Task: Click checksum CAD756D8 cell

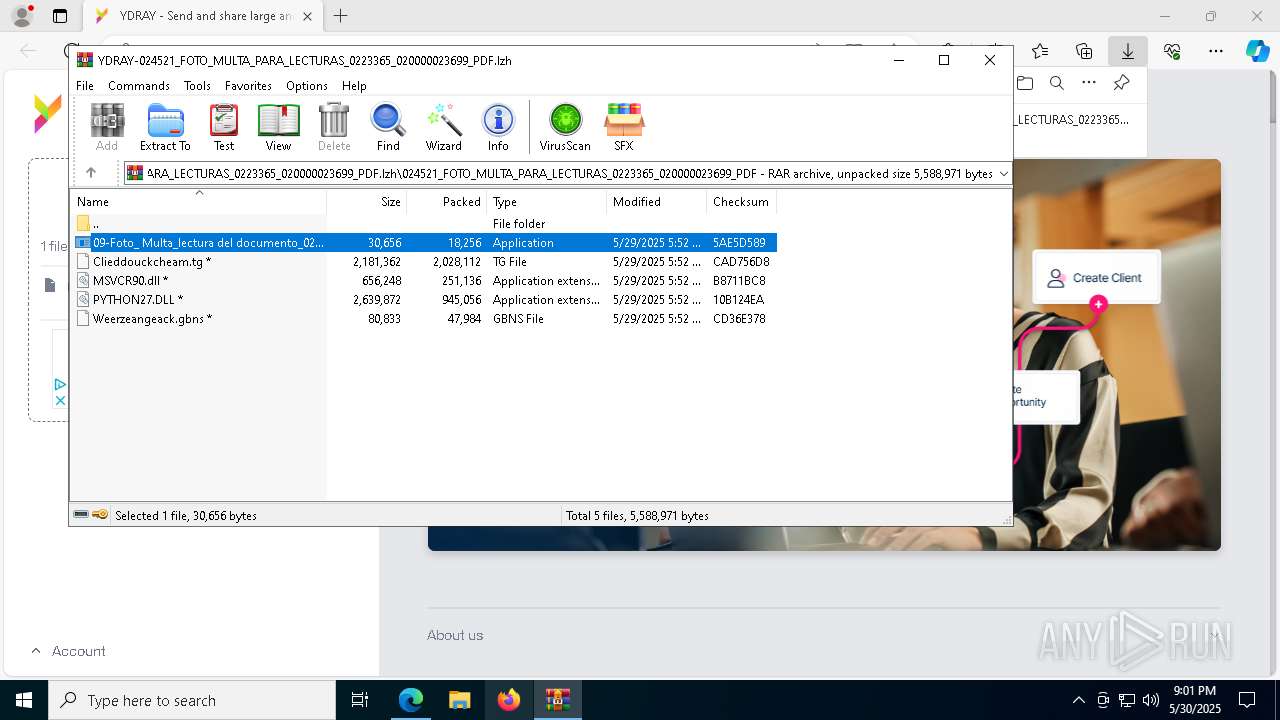Action: click(x=741, y=262)
